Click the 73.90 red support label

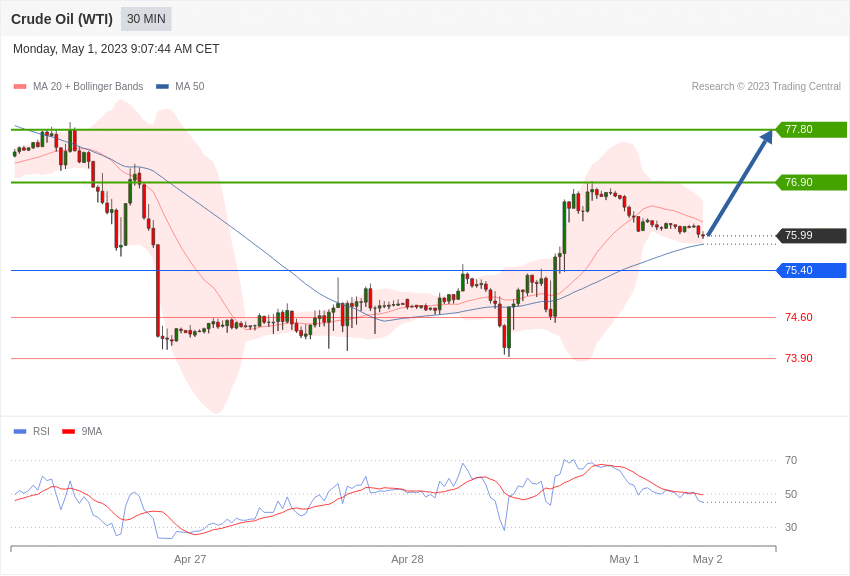[799, 358]
